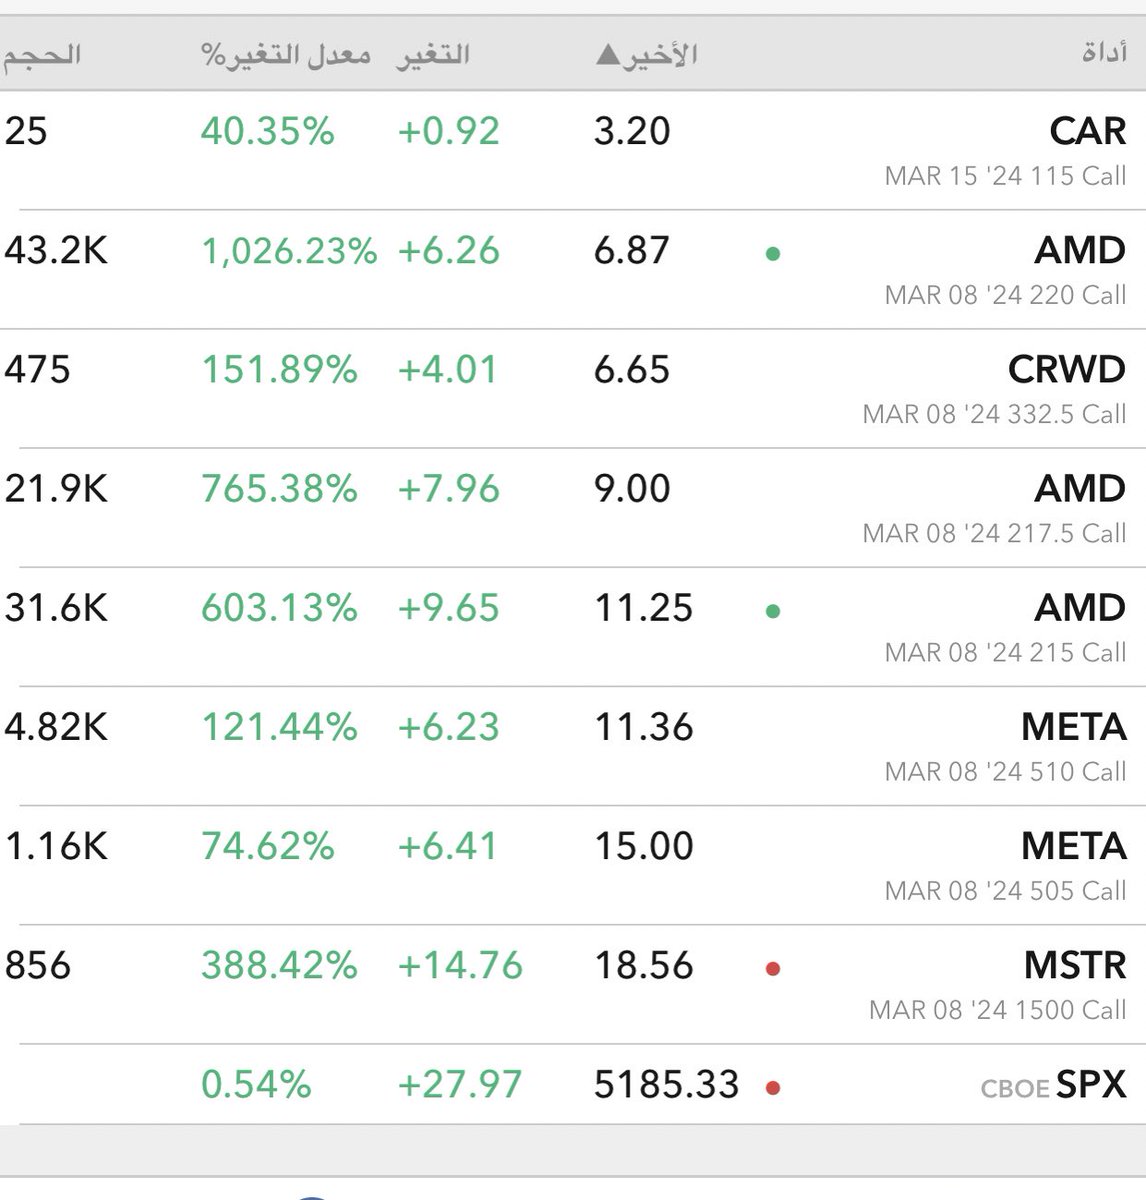Select MAR 08 '24 510 Call text
1146x1200 pixels.
pos(1005,771)
